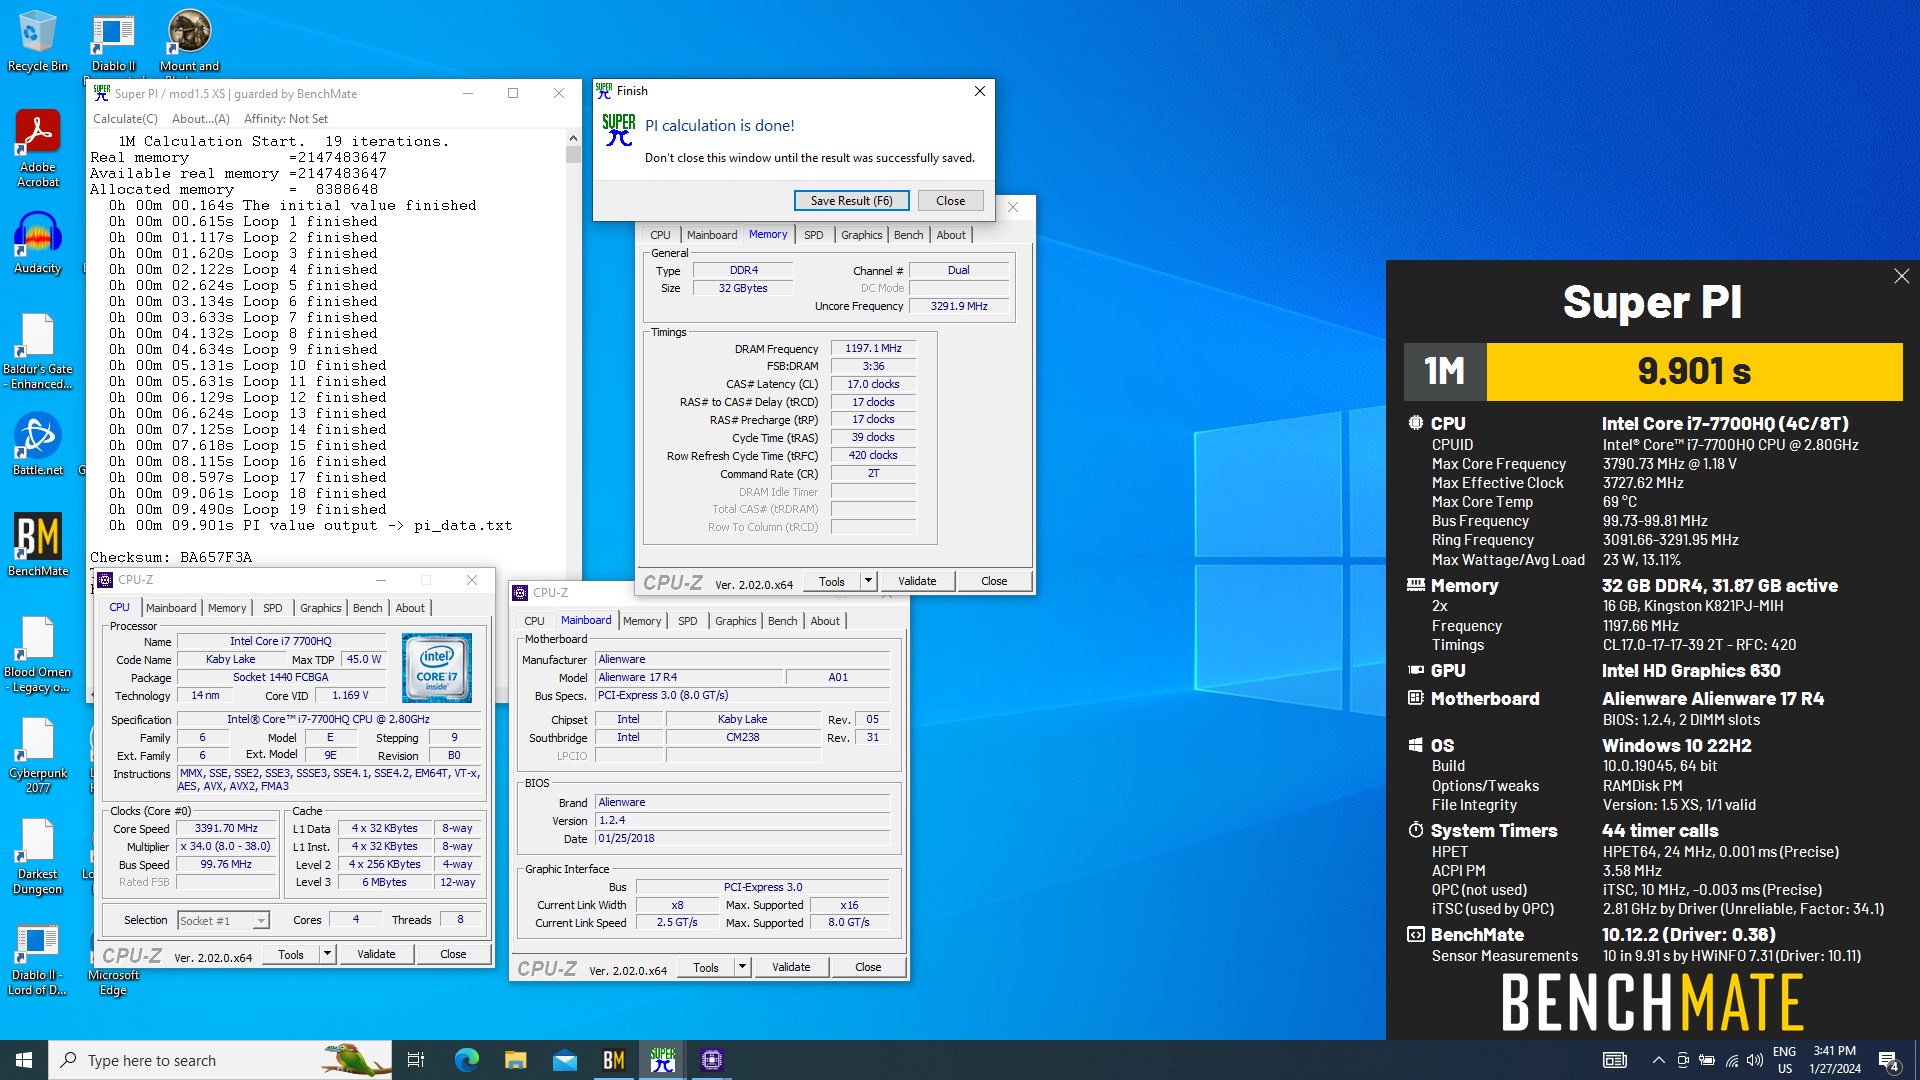1920x1080 pixels.
Task: Select Mainboard tab in CPU-Z CPU window
Action: (171, 608)
